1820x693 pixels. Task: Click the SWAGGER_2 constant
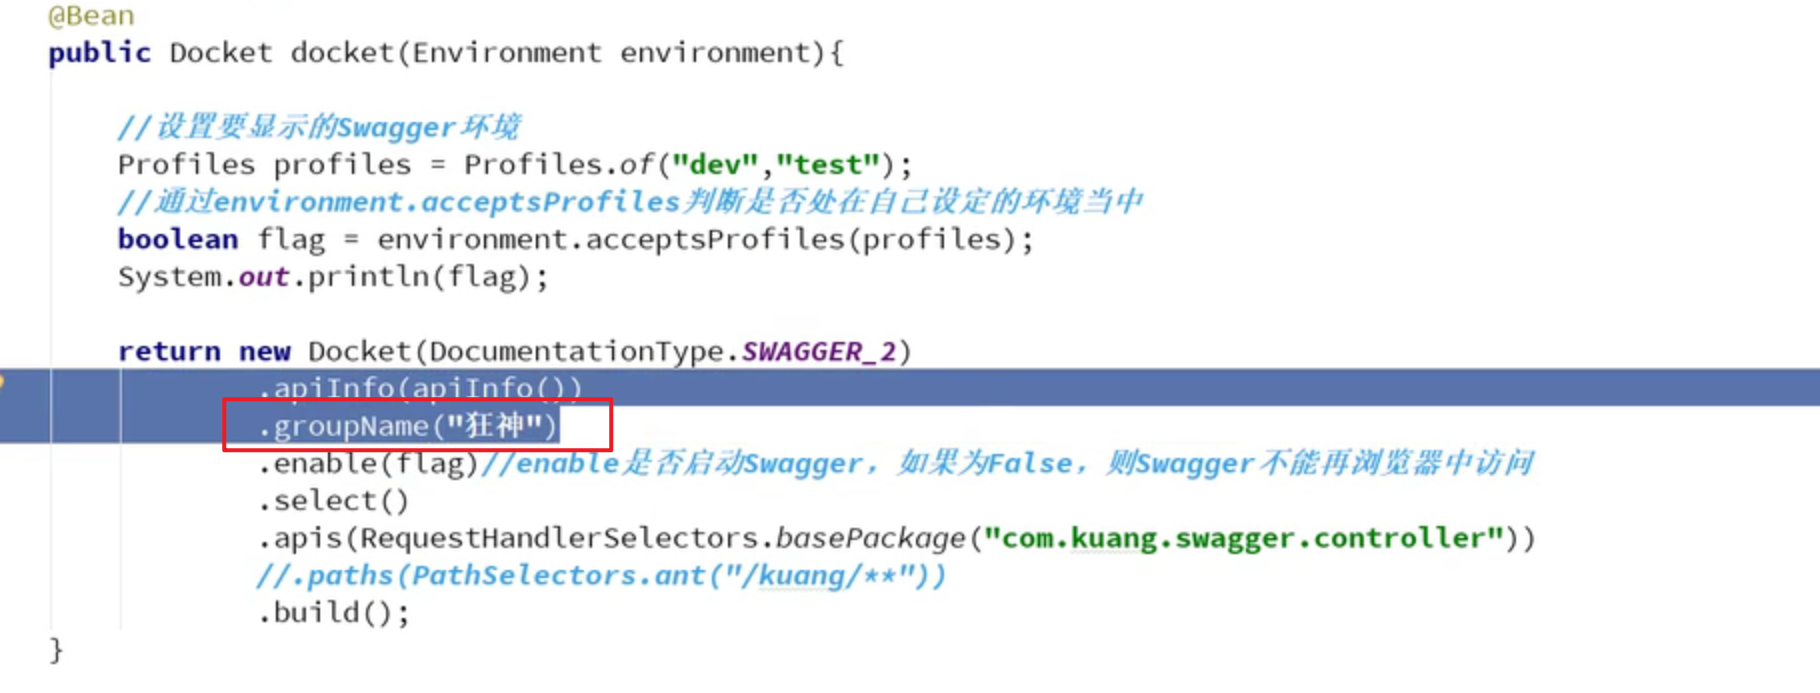(818, 351)
